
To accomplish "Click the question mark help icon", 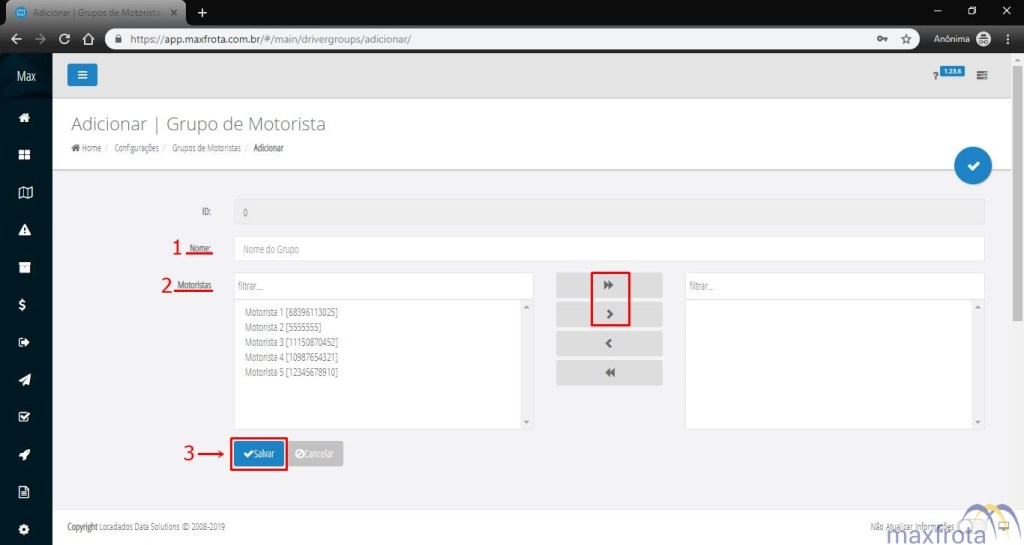I will click(935, 76).
